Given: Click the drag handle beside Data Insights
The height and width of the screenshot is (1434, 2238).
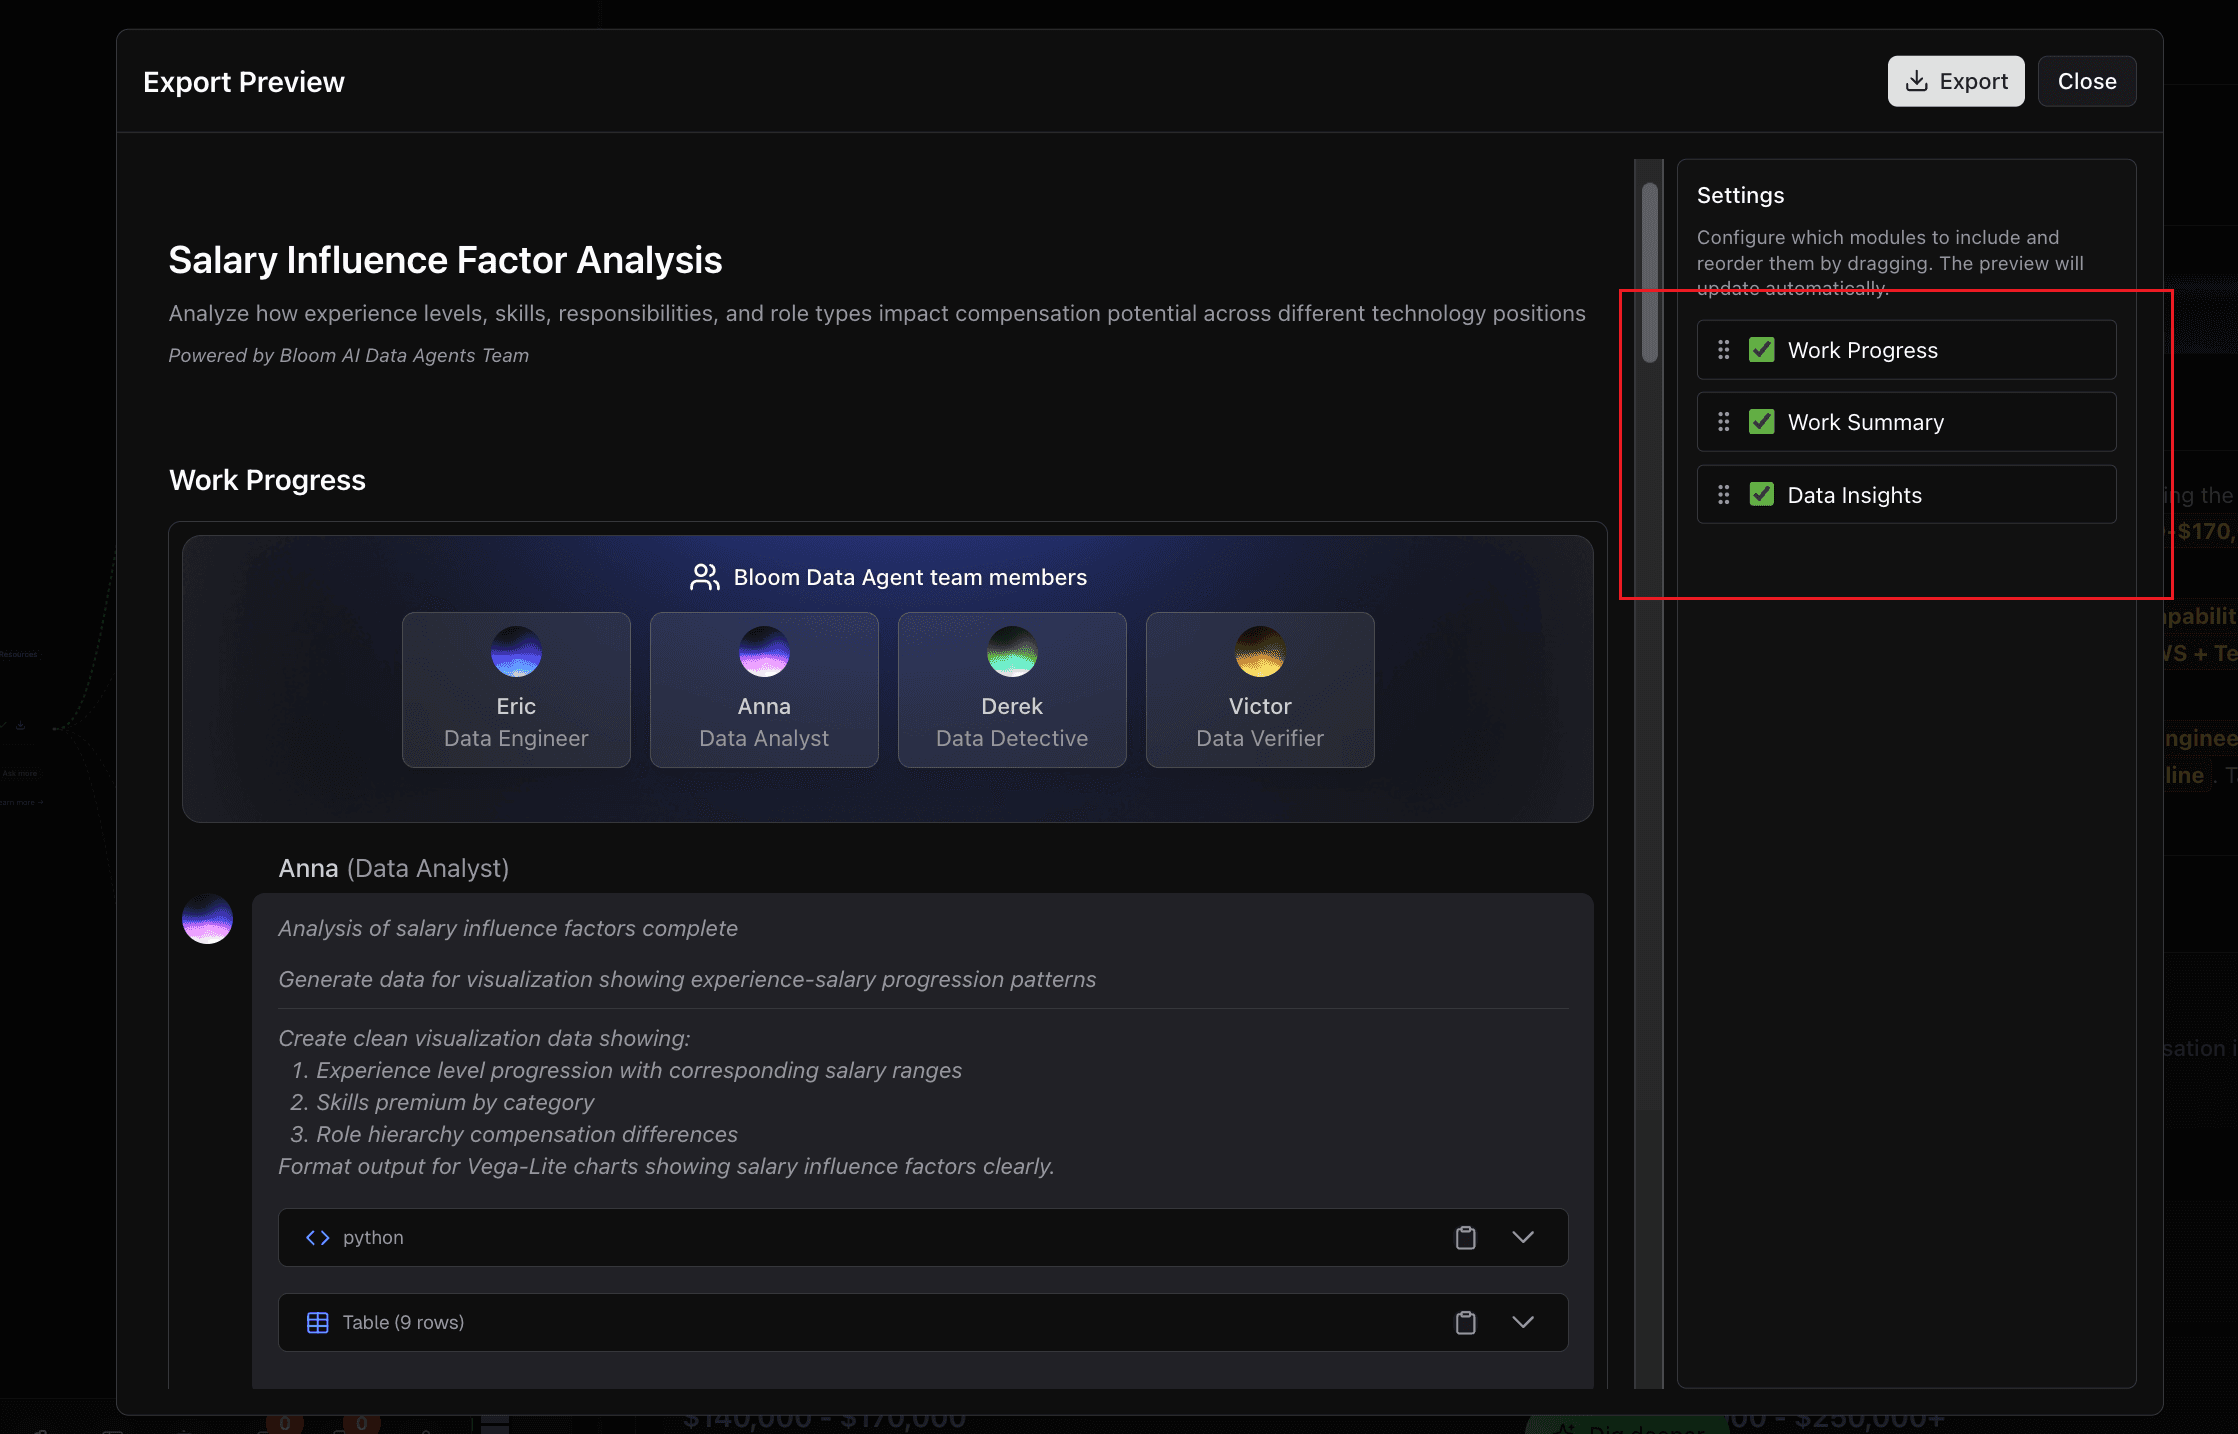Looking at the screenshot, I should [1723, 495].
